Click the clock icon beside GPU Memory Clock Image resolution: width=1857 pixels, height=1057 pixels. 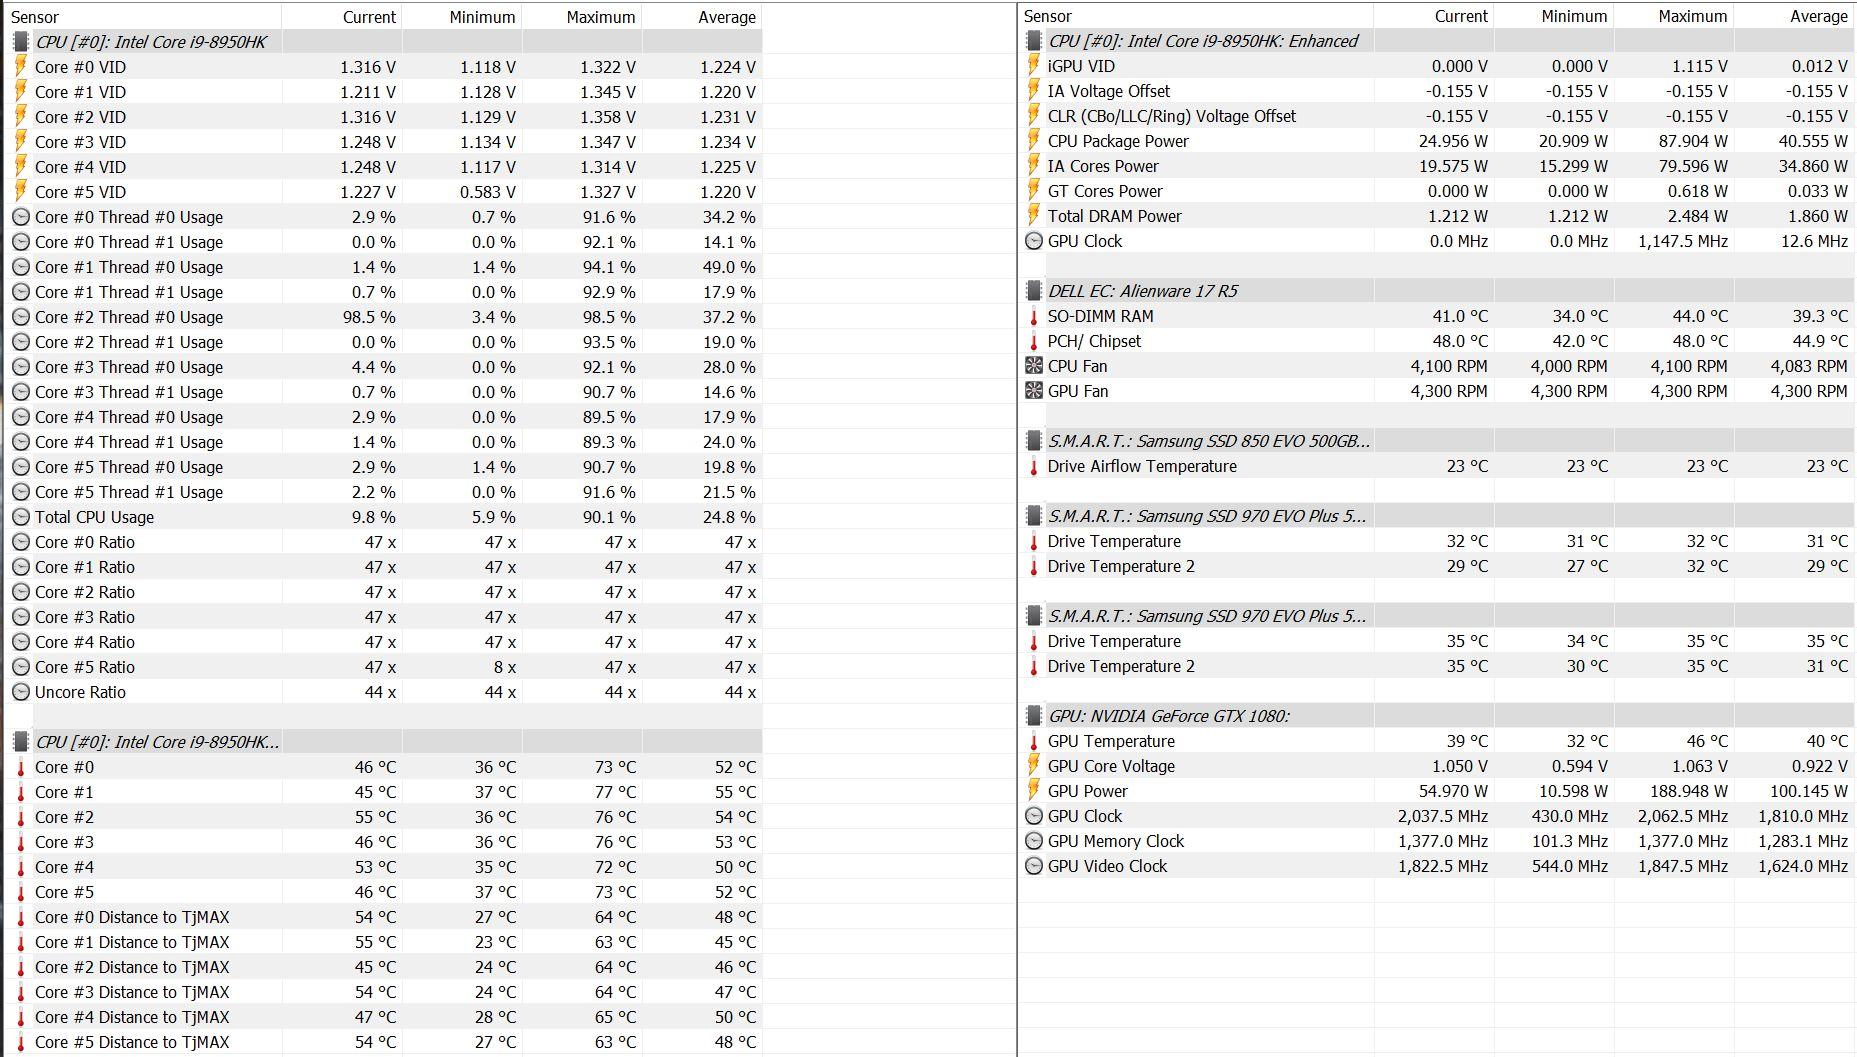[x=1034, y=841]
